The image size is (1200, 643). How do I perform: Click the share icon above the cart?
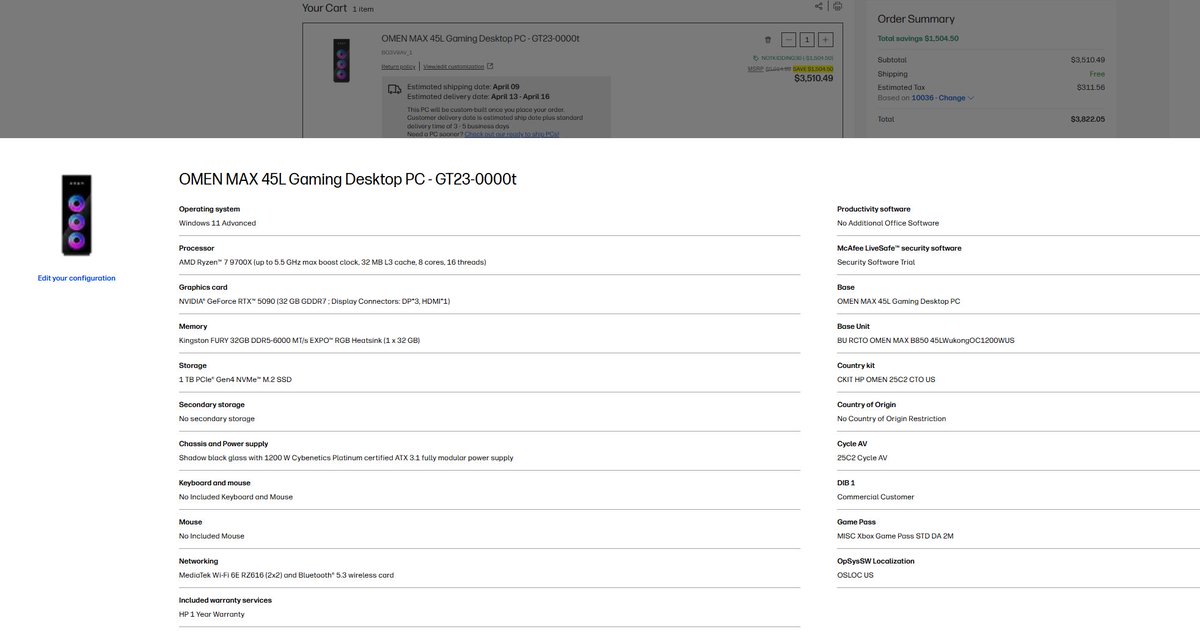pyautogui.click(x=819, y=6)
